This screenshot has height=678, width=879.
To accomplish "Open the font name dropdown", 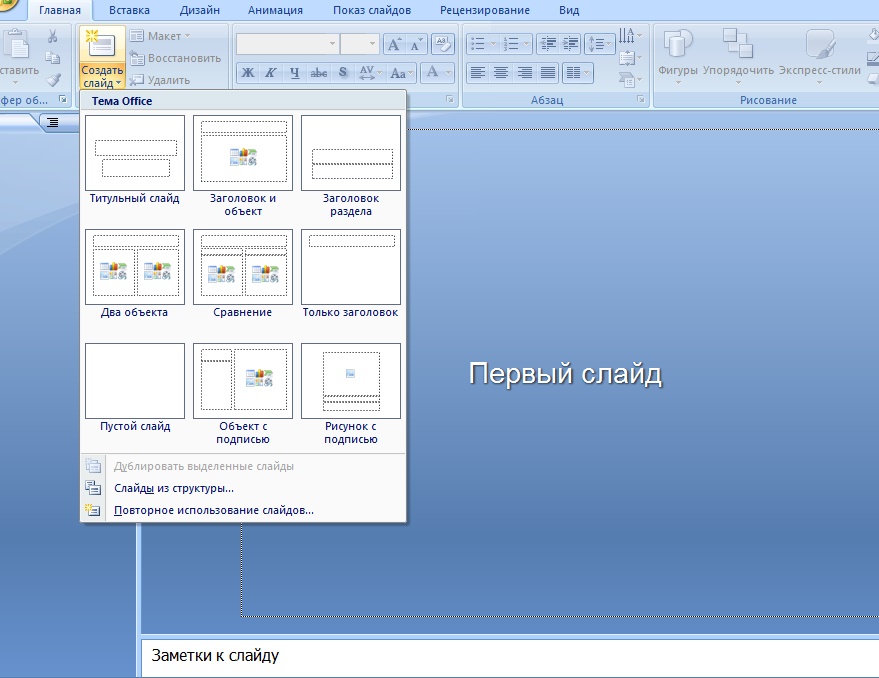I will pyautogui.click(x=332, y=44).
